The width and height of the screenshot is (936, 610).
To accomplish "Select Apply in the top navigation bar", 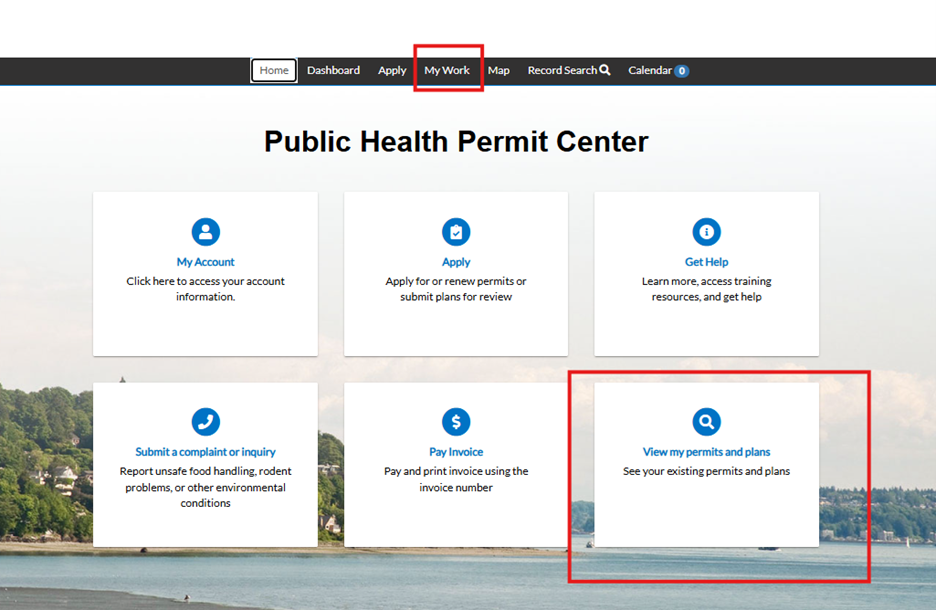I will (392, 71).
